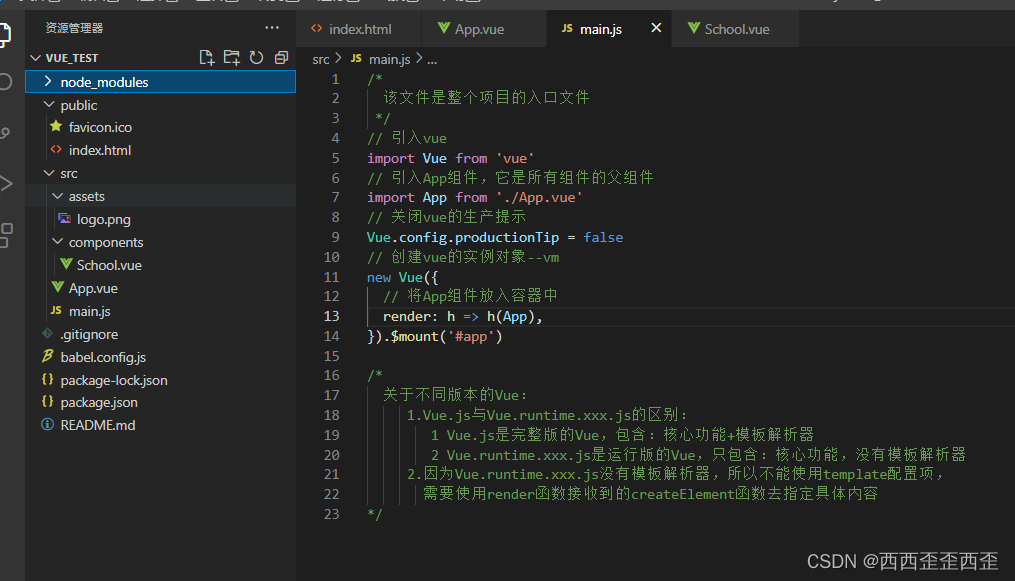This screenshot has width=1015, height=581.
Task: Click the src breadcrumb segment
Action: click(320, 59)
